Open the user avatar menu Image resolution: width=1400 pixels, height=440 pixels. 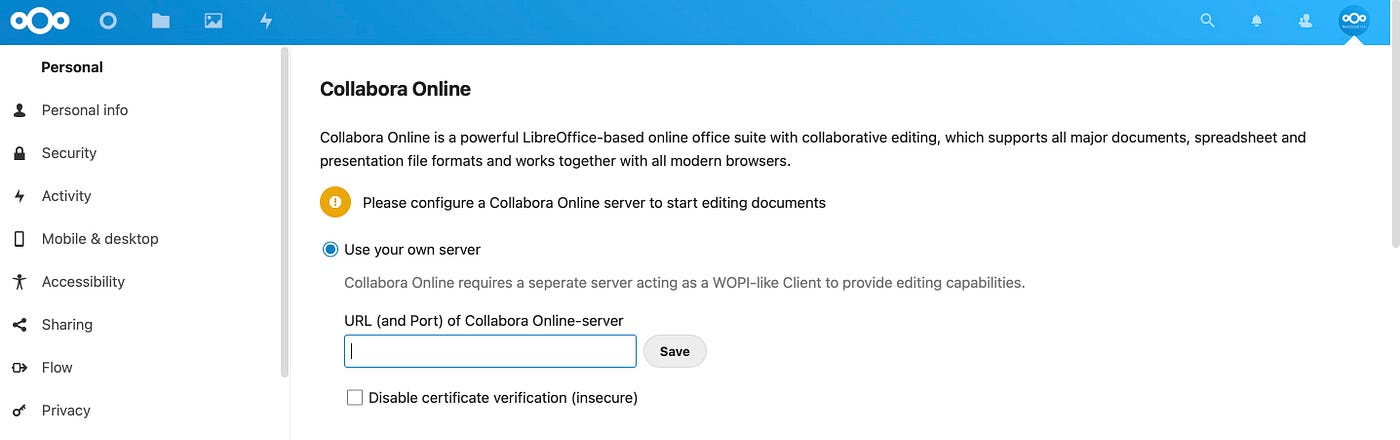[x=1353, y=20]
